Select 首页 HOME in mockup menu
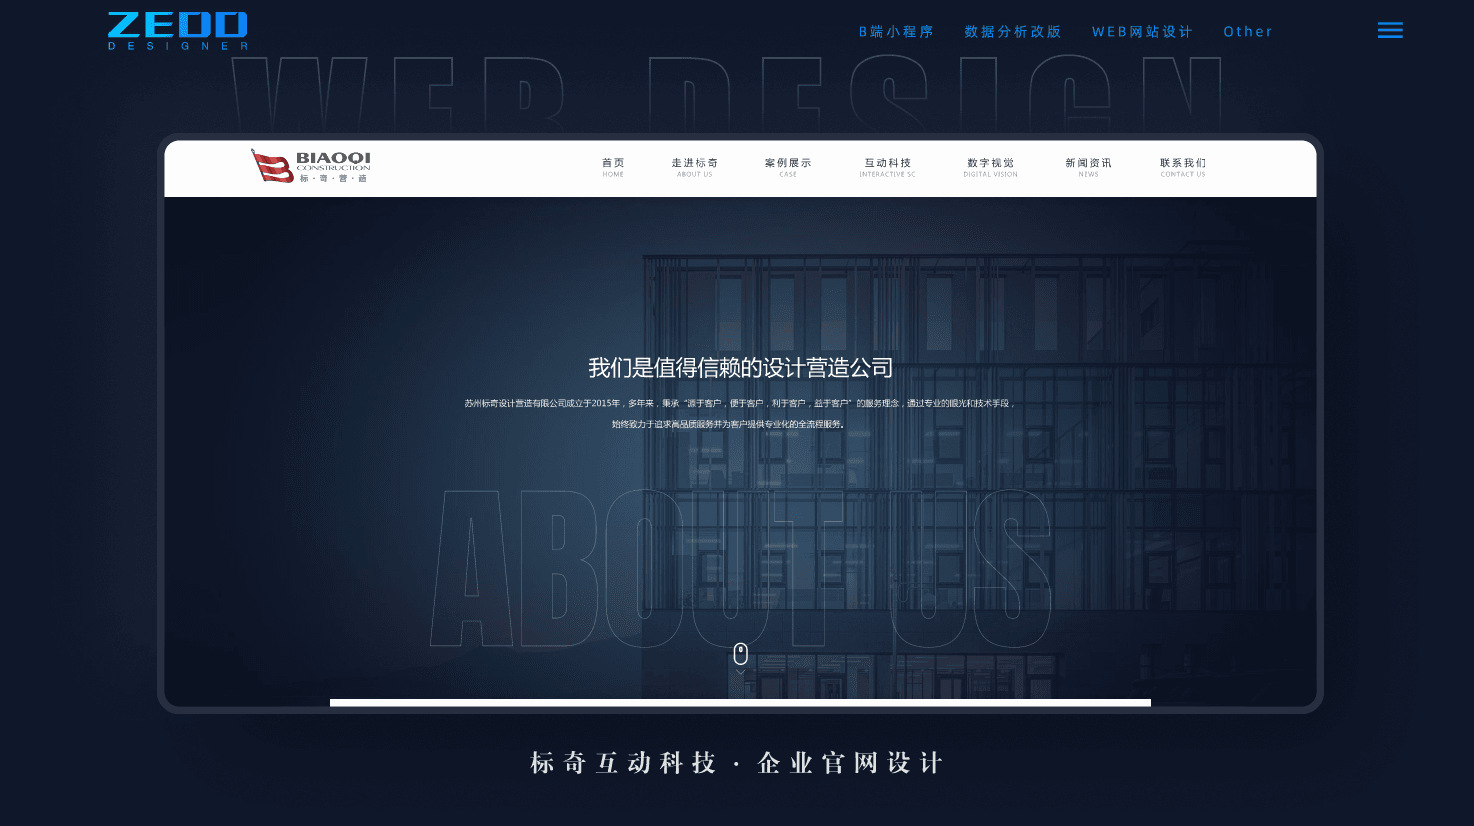 point(613,167)
